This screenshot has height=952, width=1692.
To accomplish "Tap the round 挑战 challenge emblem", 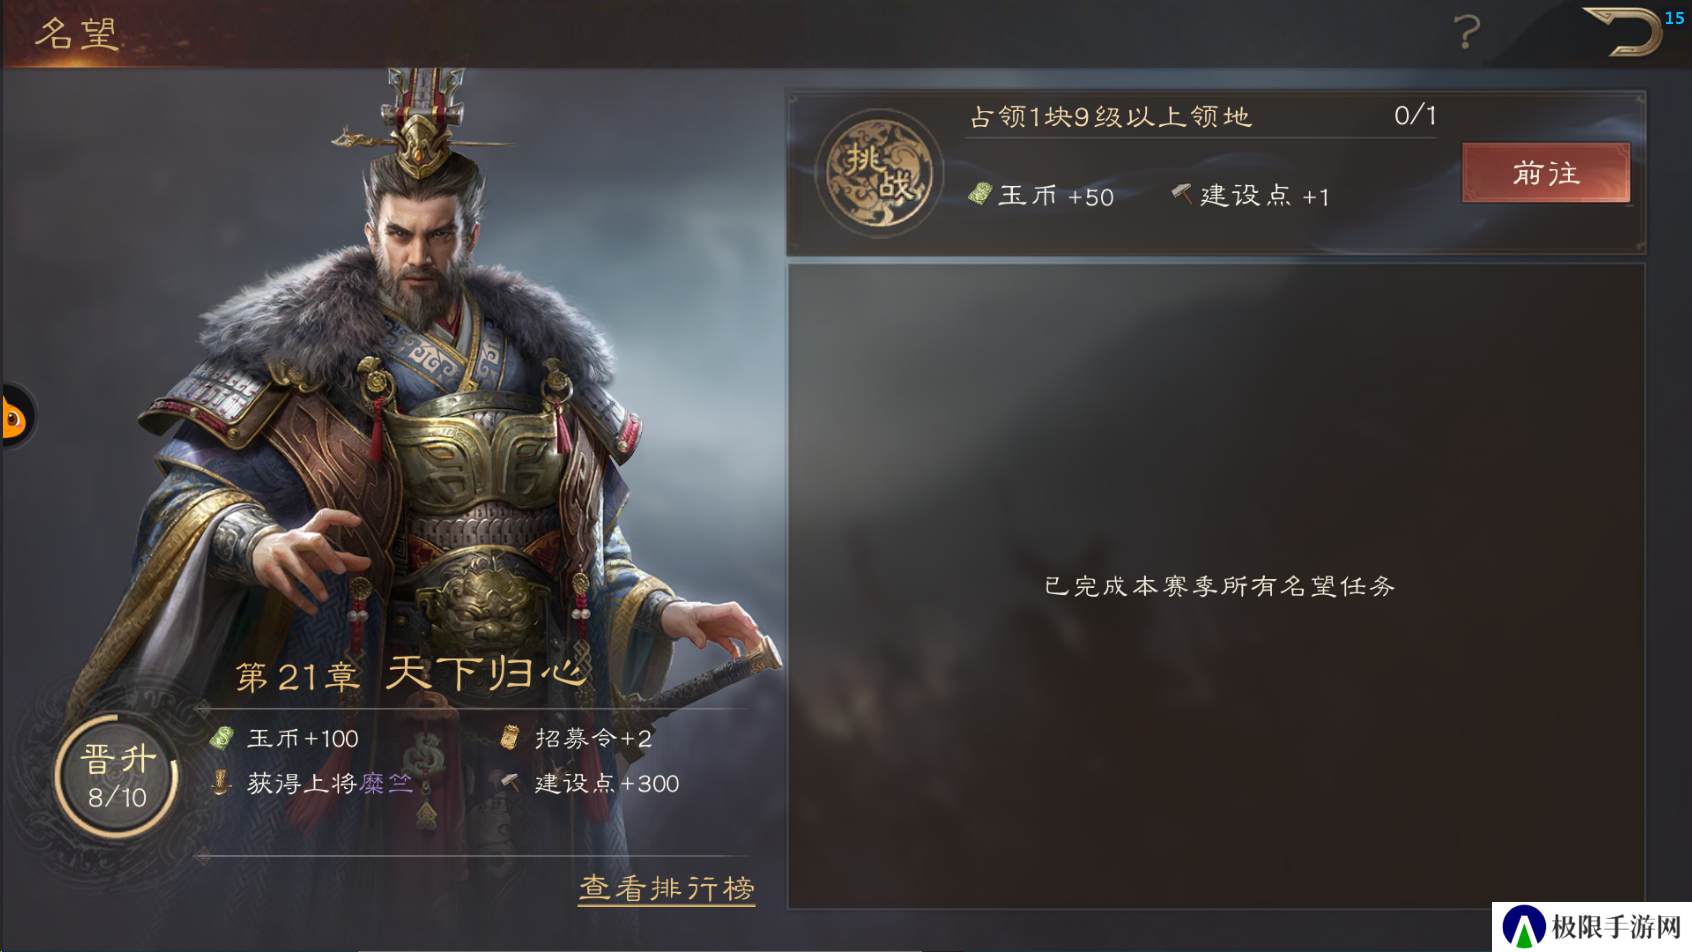I will (879, 173).
